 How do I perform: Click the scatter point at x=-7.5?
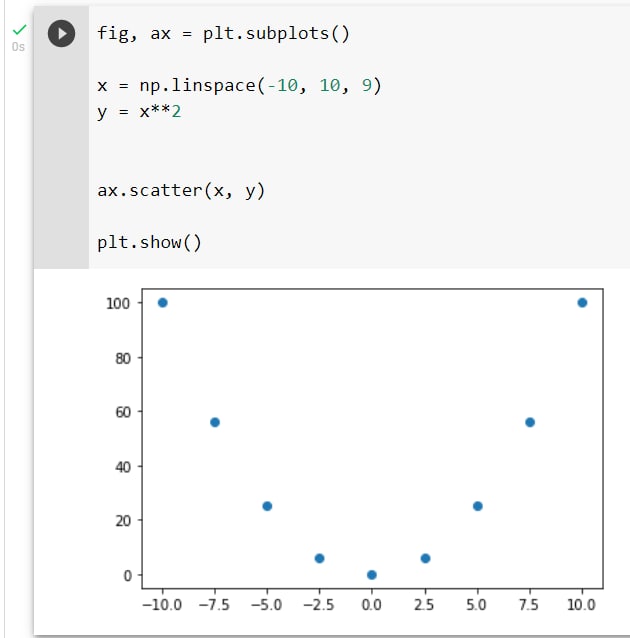click(215, 422)
